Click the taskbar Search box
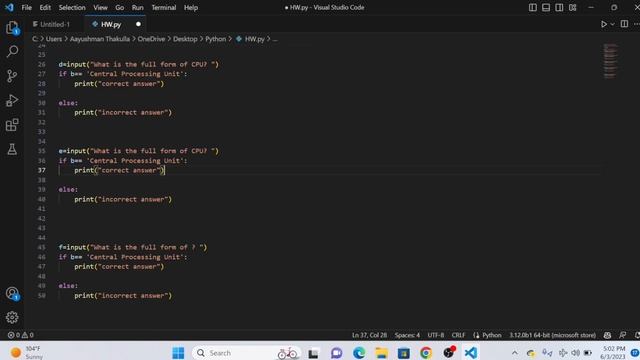This screenshot has width=640, height=360. pyautogui.click(x=246, y=353)
